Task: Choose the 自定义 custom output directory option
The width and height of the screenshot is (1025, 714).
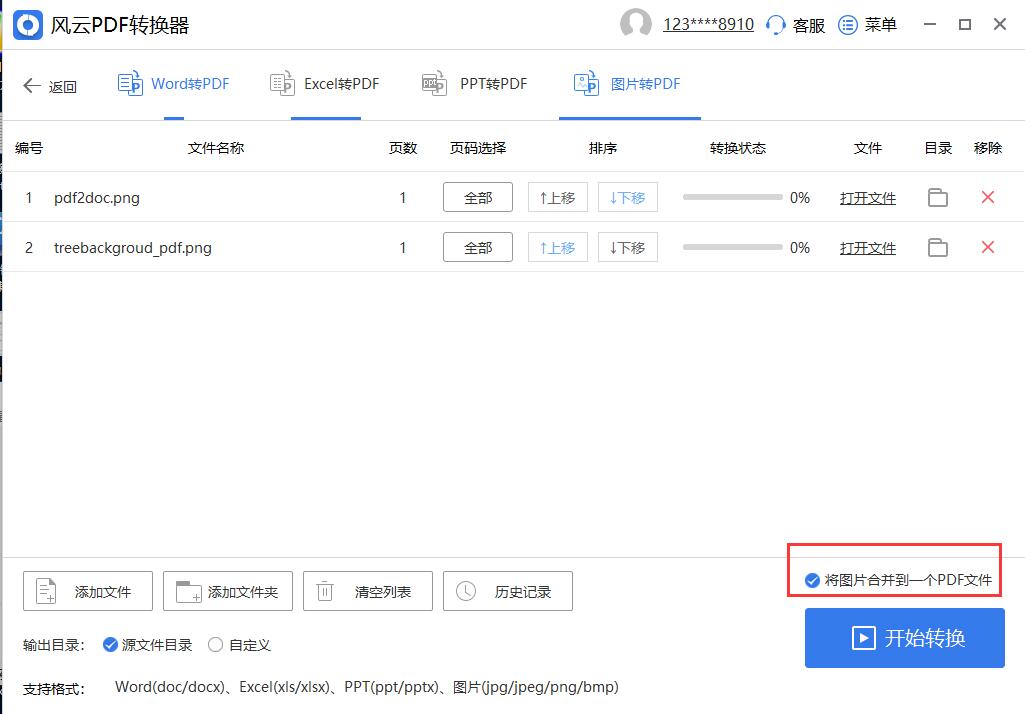Action: click(x=214, y=645)
